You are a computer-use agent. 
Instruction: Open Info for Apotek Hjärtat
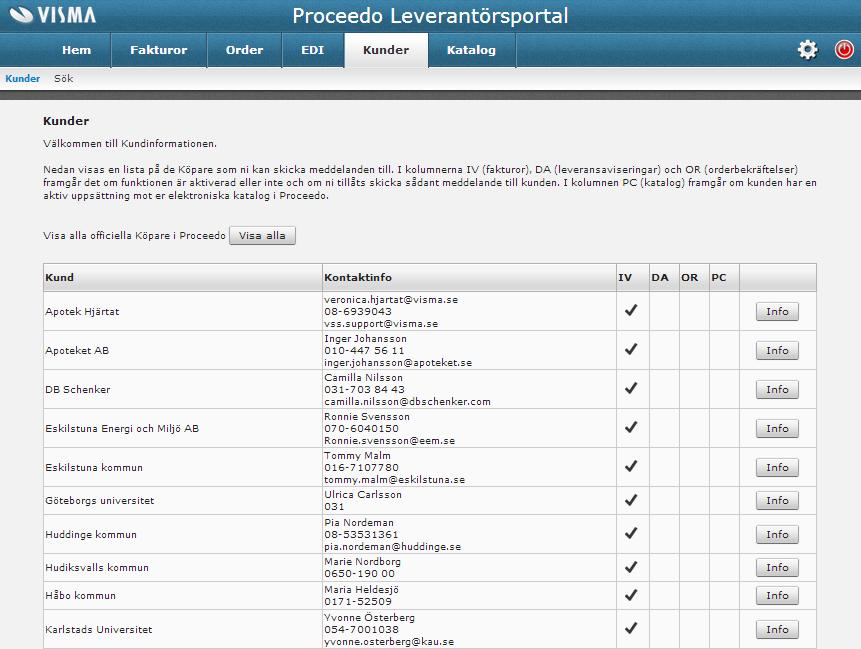777,311
